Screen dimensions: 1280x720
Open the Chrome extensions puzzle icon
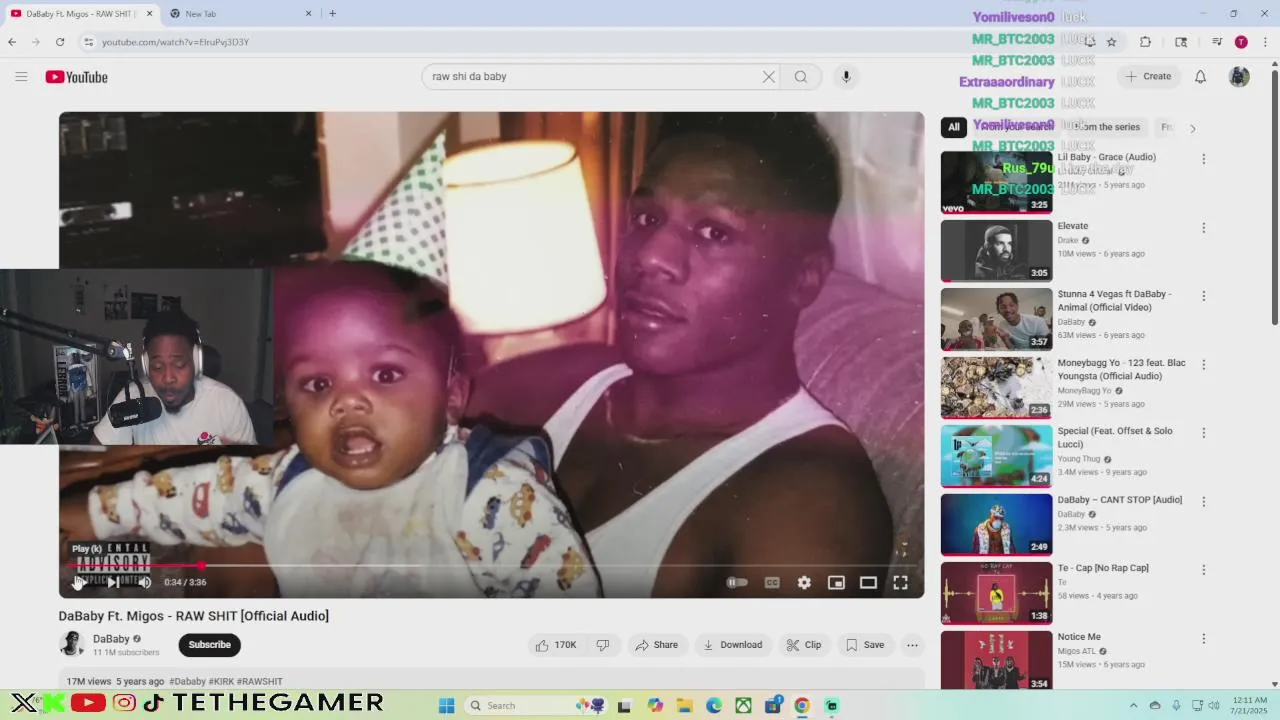[x=1146, y=42]
